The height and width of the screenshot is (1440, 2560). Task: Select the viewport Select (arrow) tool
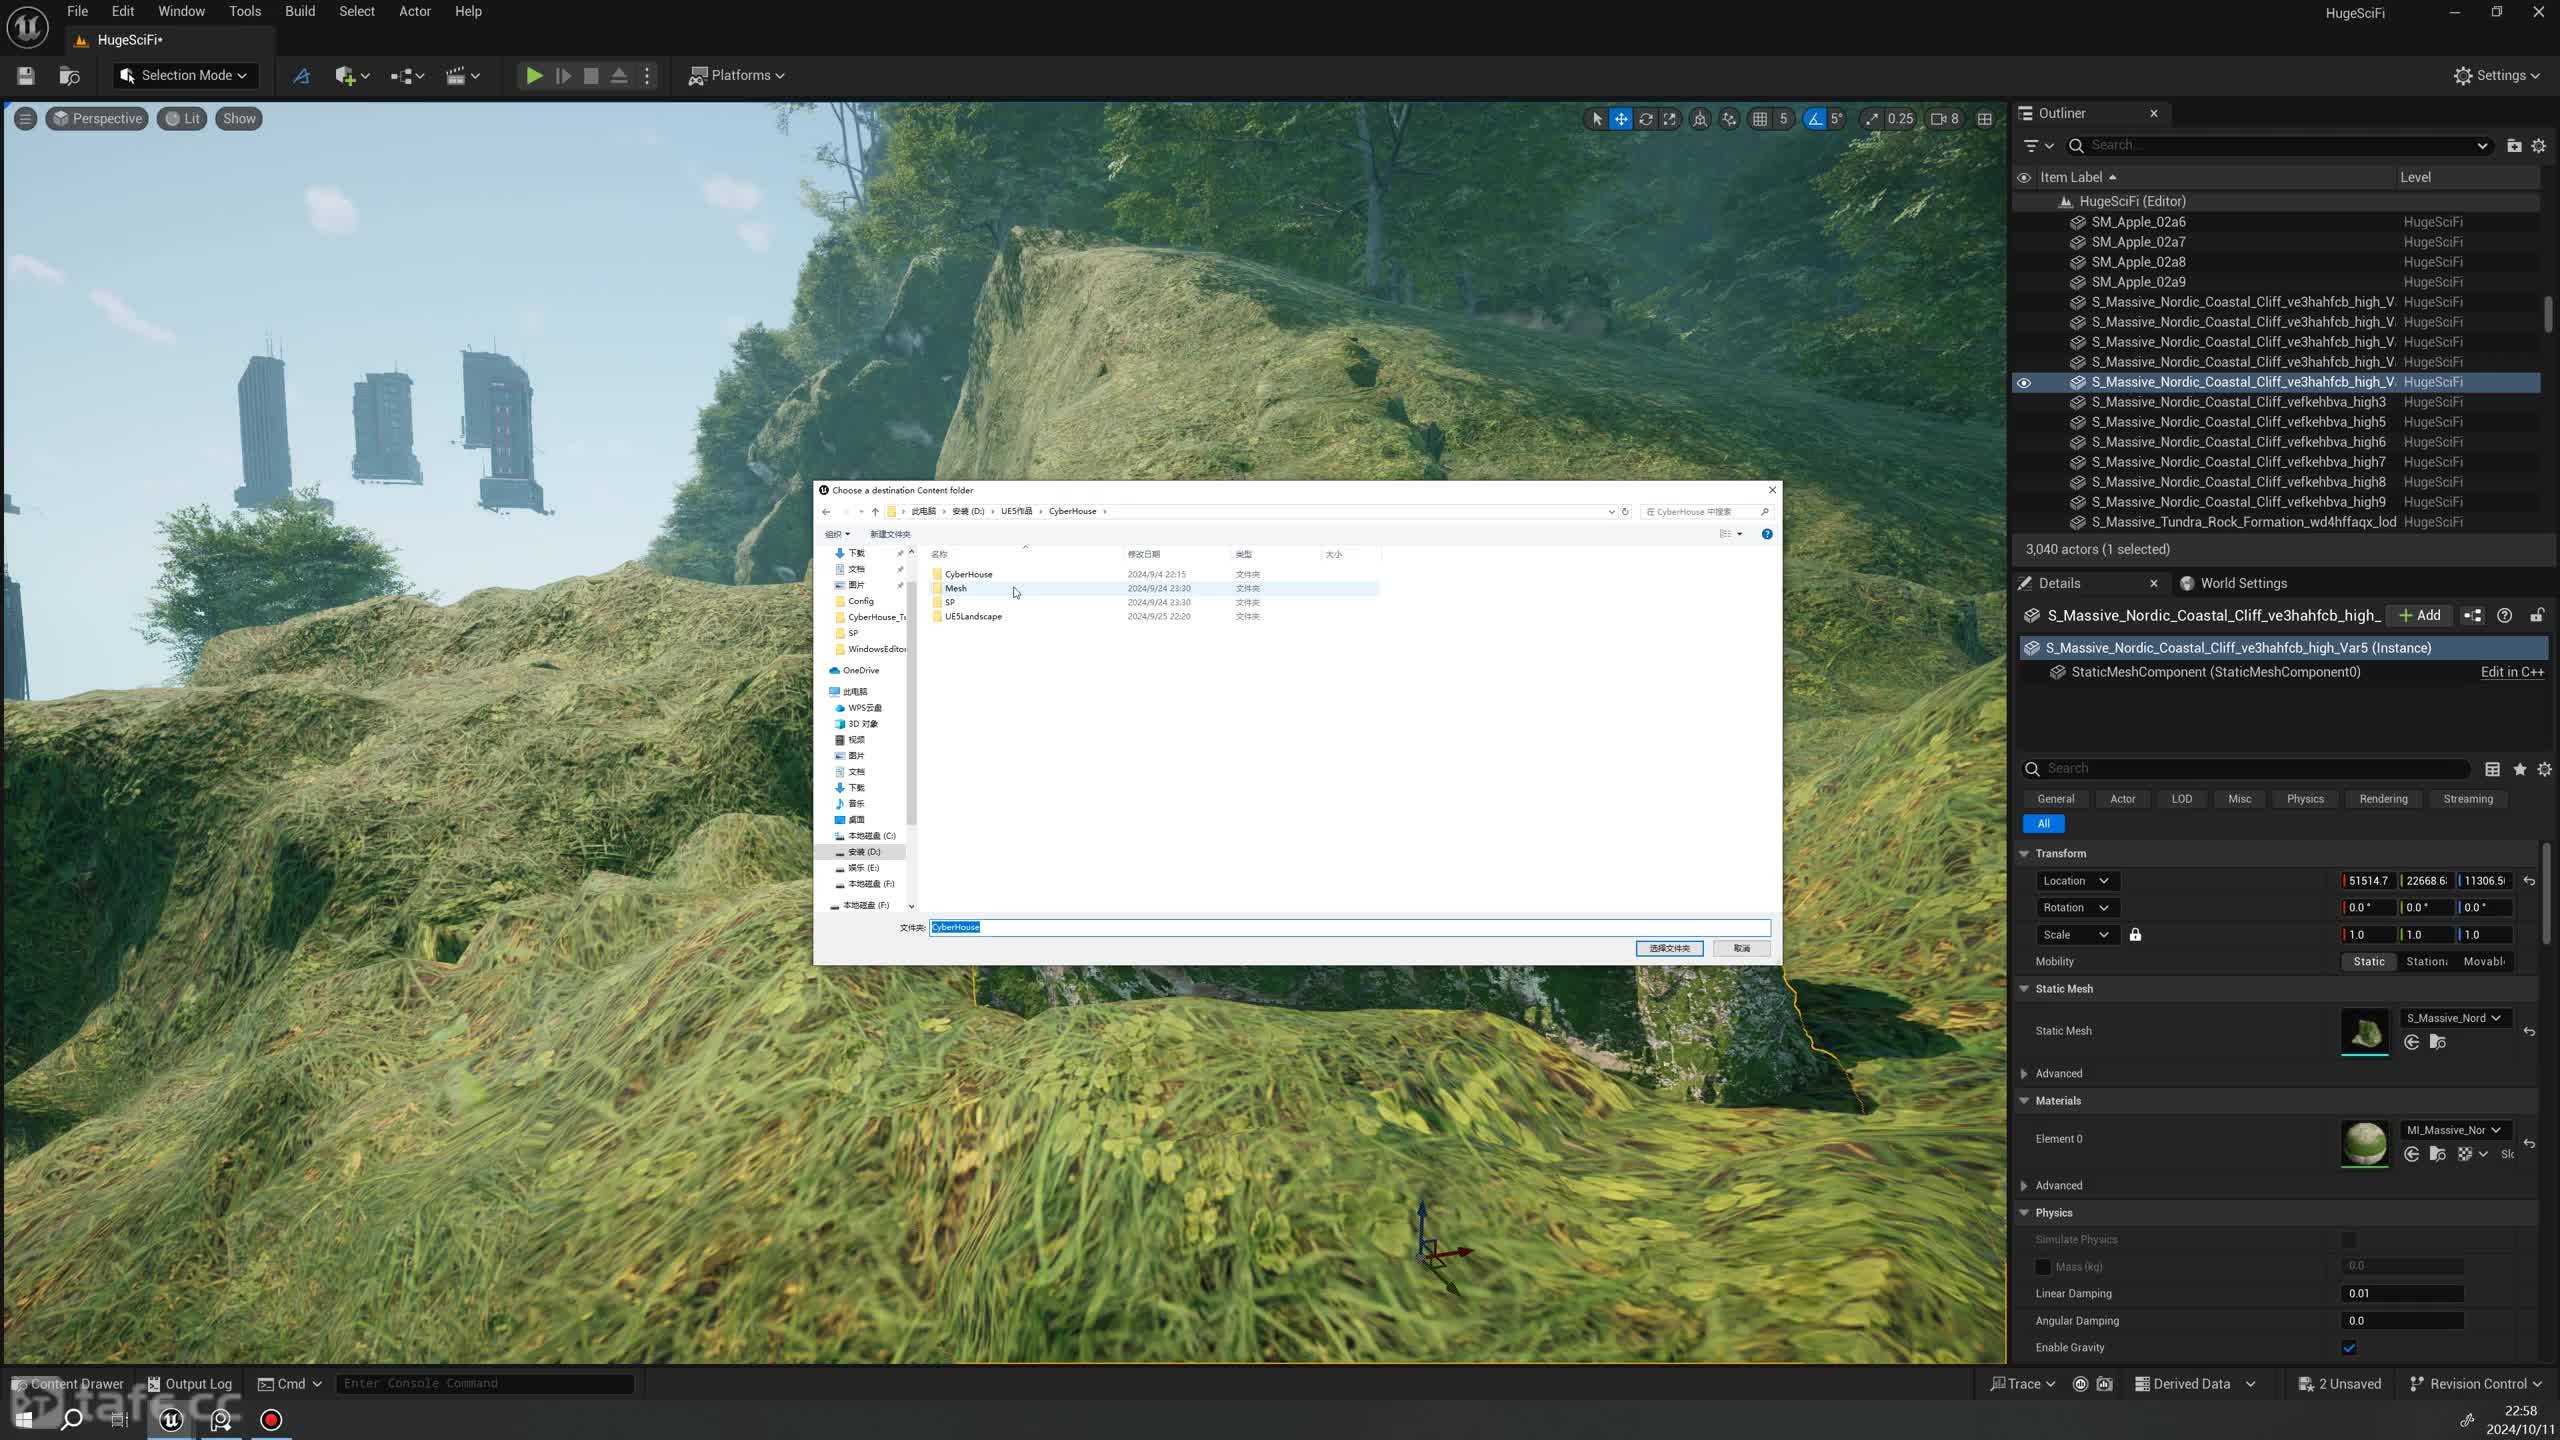[1597, 119]
